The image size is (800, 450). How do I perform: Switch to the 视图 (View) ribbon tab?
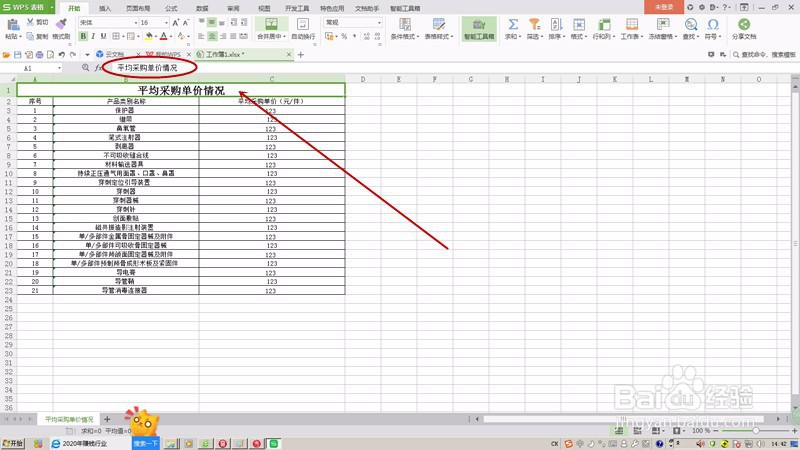(264, 9)
